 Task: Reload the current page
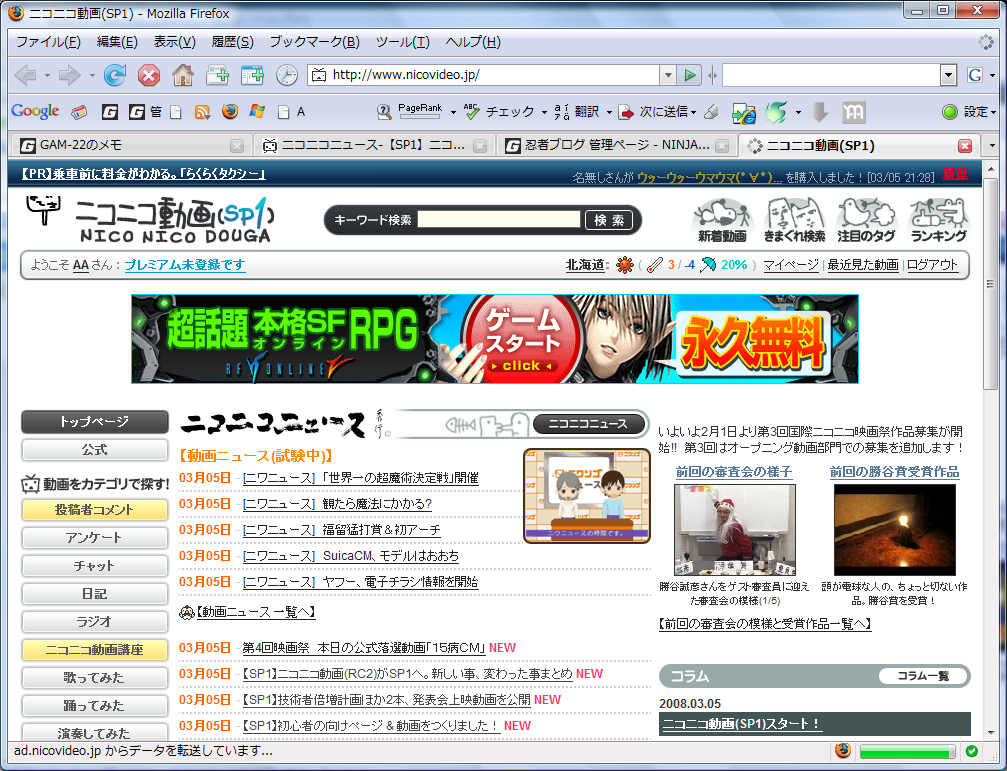coord(115,76)
